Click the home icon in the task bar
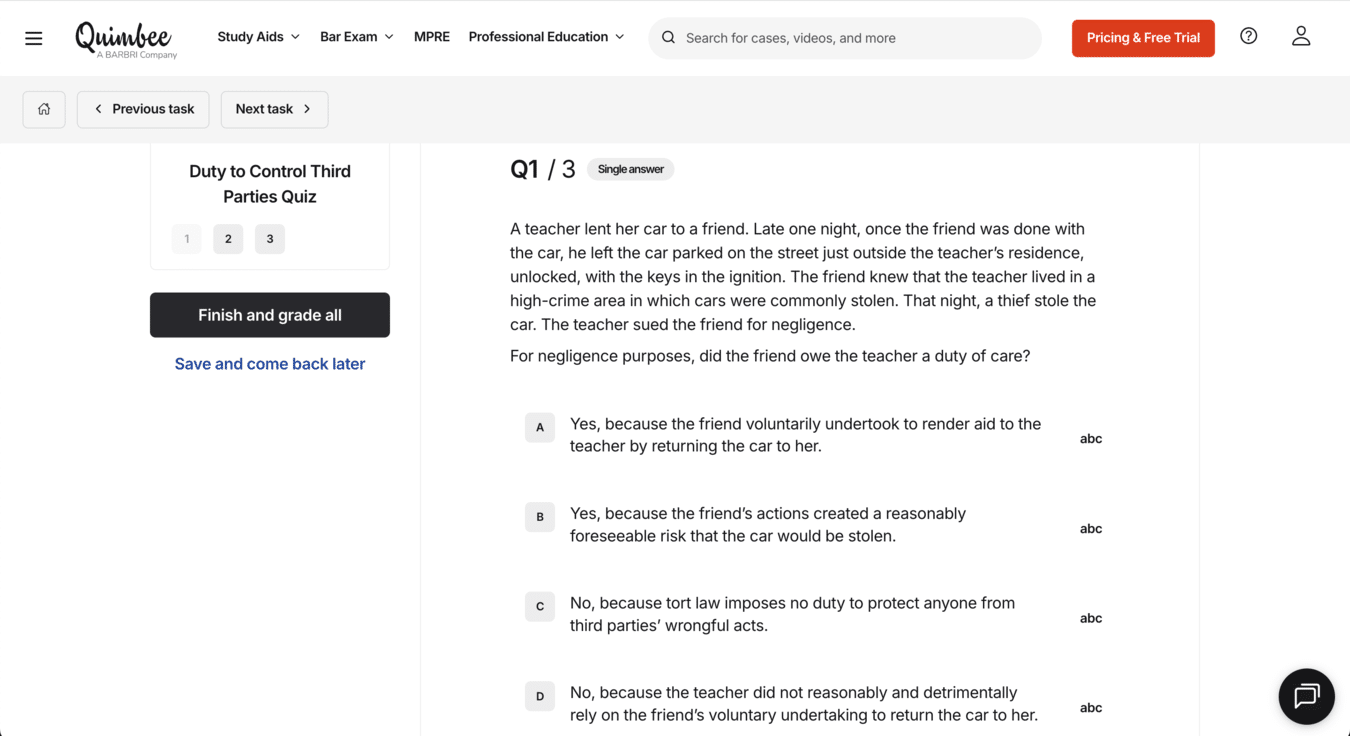 pos(44,108)
